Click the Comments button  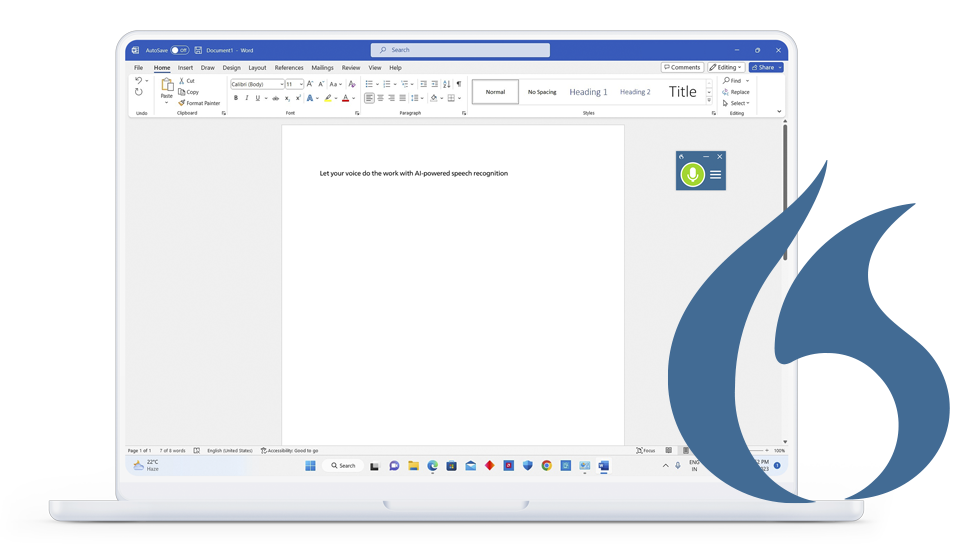(x=682, y=67)
